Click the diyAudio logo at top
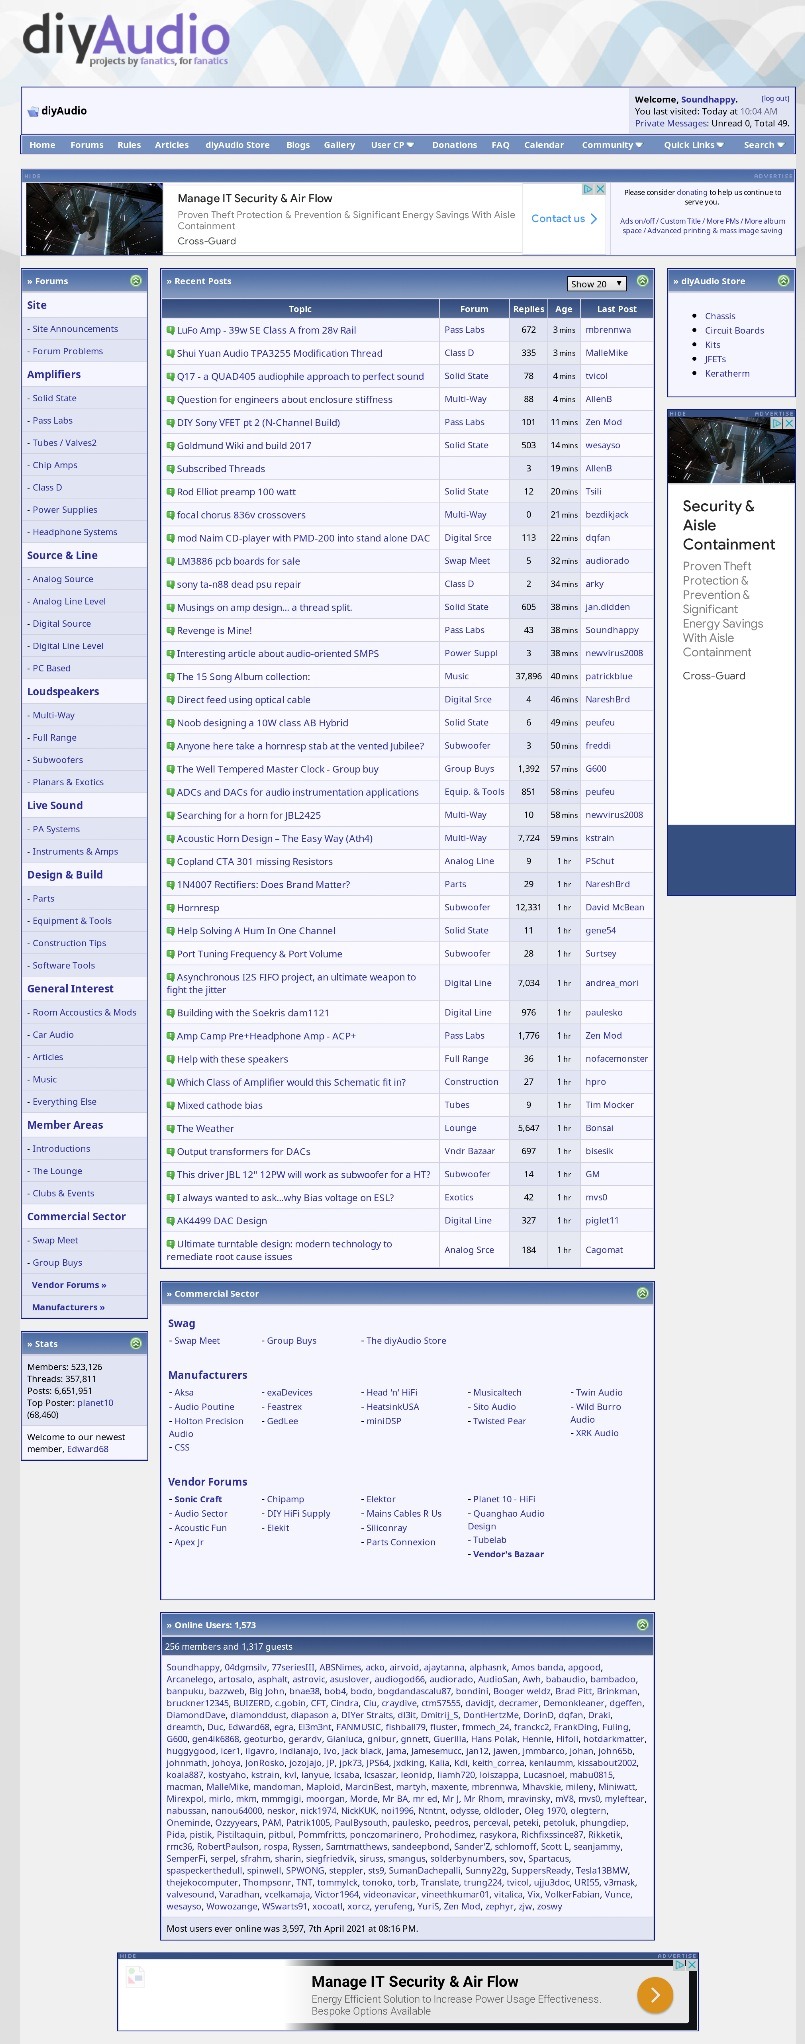The image size is (805, 2044). pyautogui.click(x=126, y=40)
